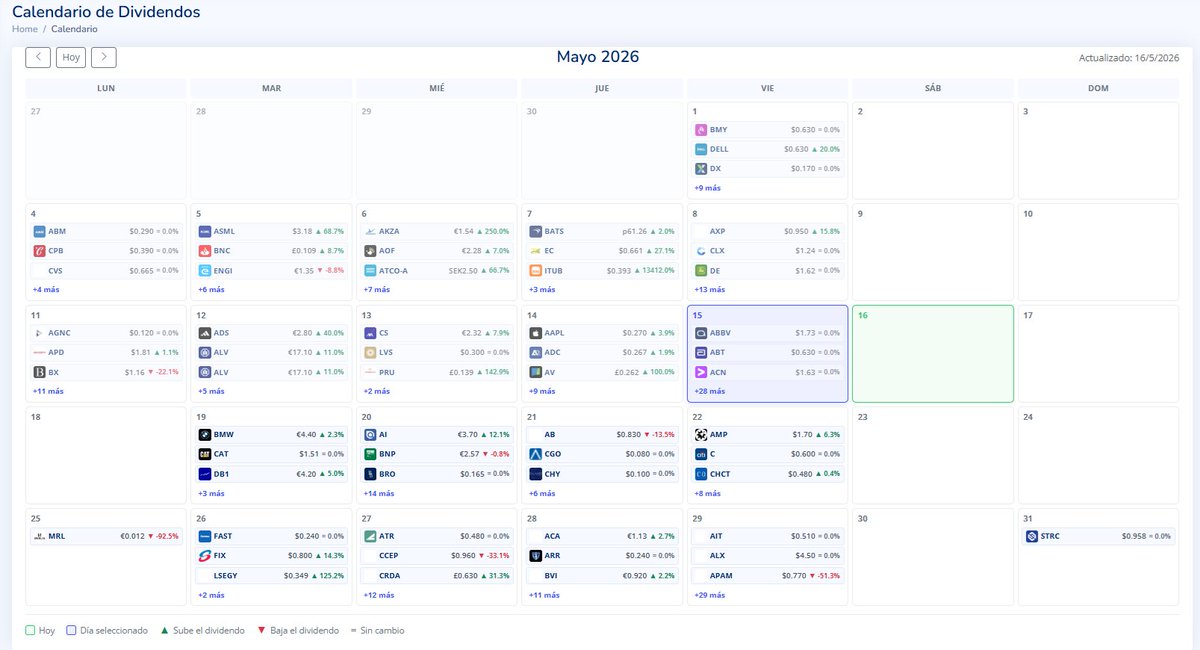Open the CCEP dividend entry
Image resolution: width=1200 pixels, height=650 pixels.
[x=437, y=556]
